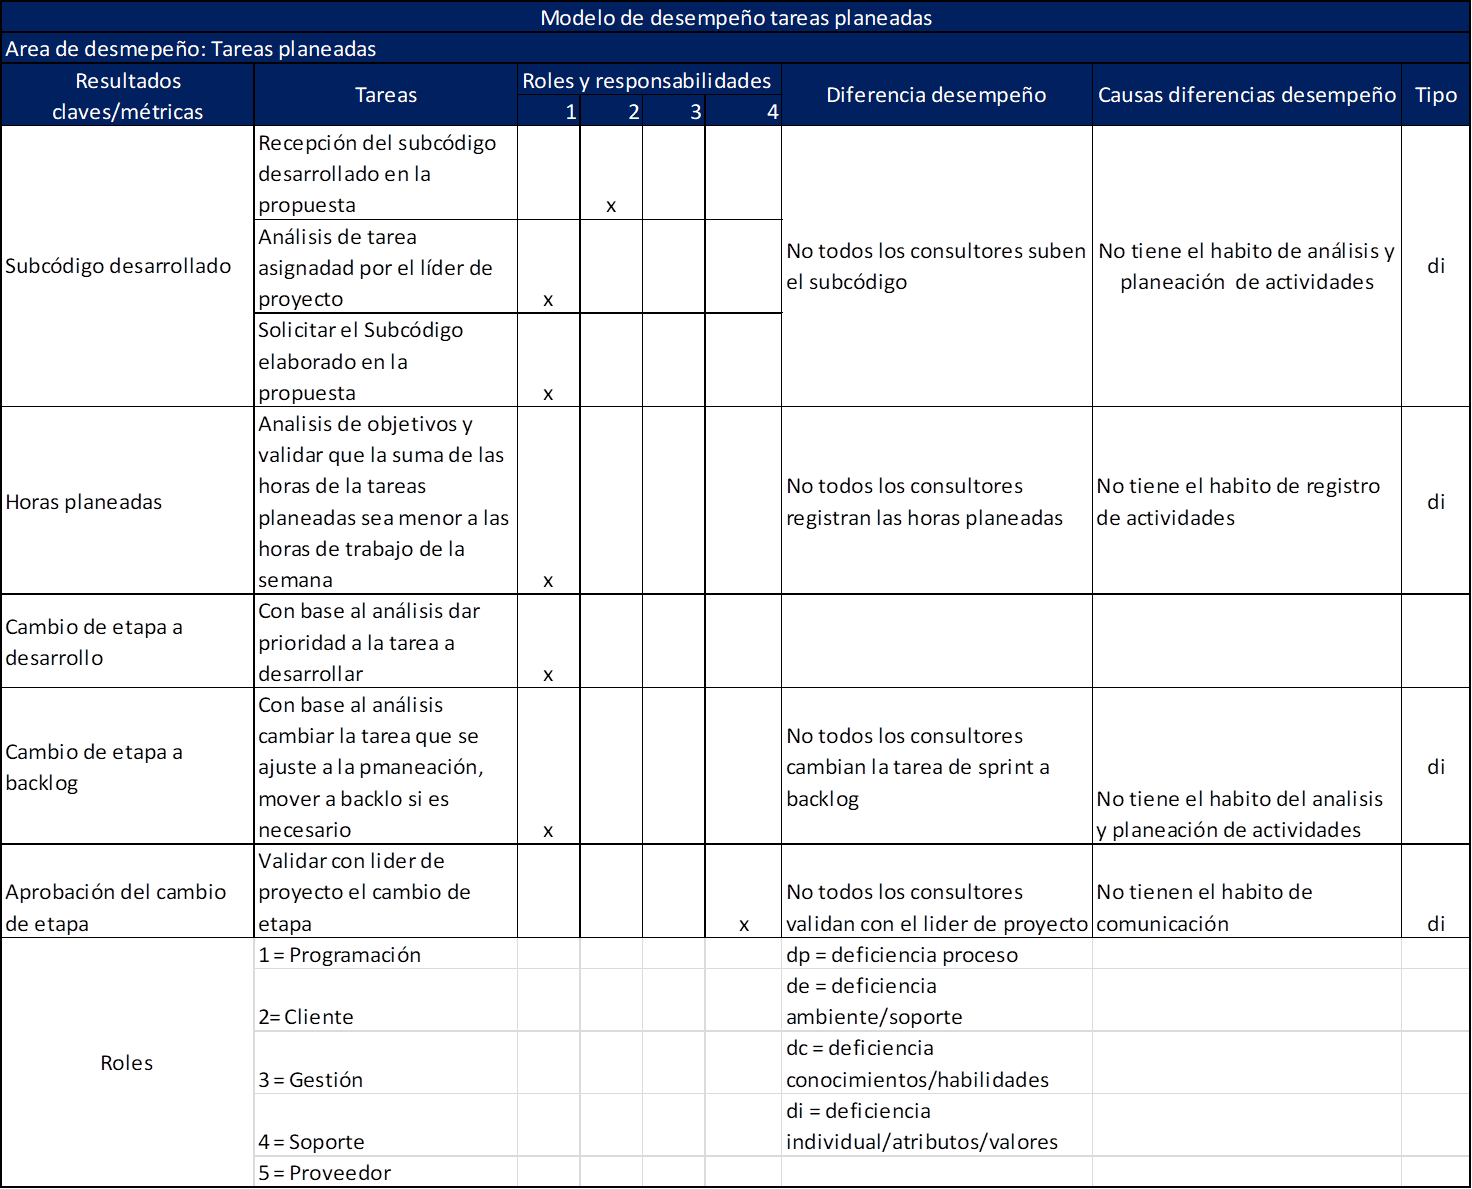
Task: Click 'No tiene el habito del analisis y planeación' cell
Action: (x=1247, y=767)
